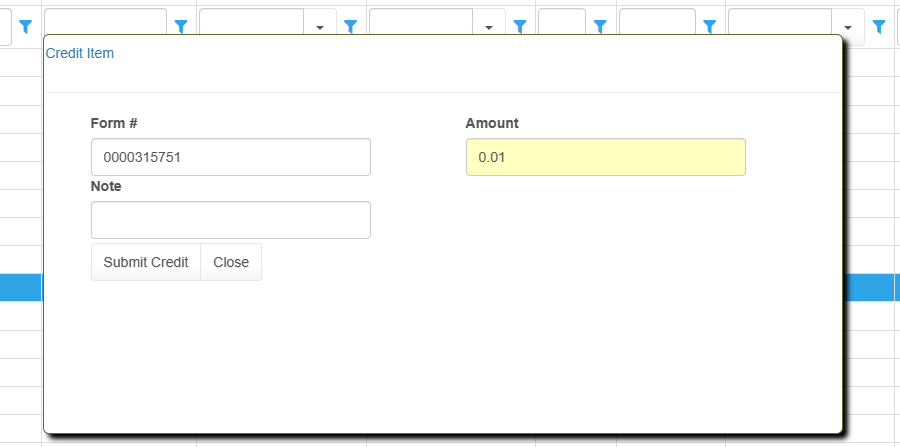This screenshot has height=447, width=900.
Task: Focus the Form # input field
Action: click(230, 157)
